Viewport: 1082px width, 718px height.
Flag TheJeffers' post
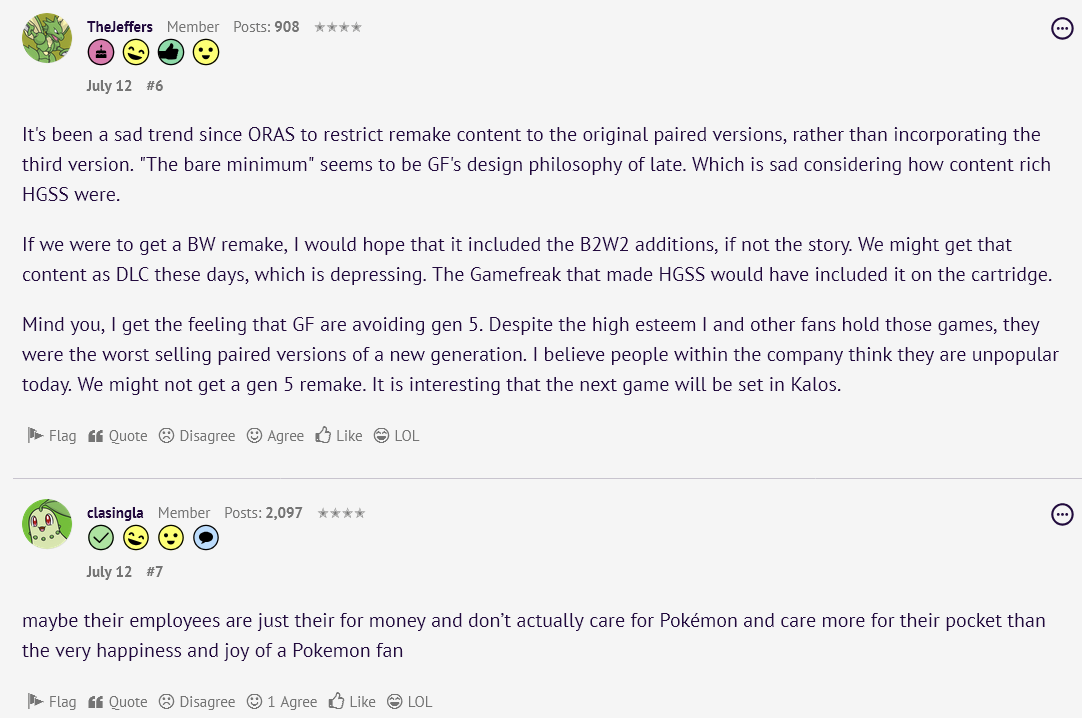(51, 436)
